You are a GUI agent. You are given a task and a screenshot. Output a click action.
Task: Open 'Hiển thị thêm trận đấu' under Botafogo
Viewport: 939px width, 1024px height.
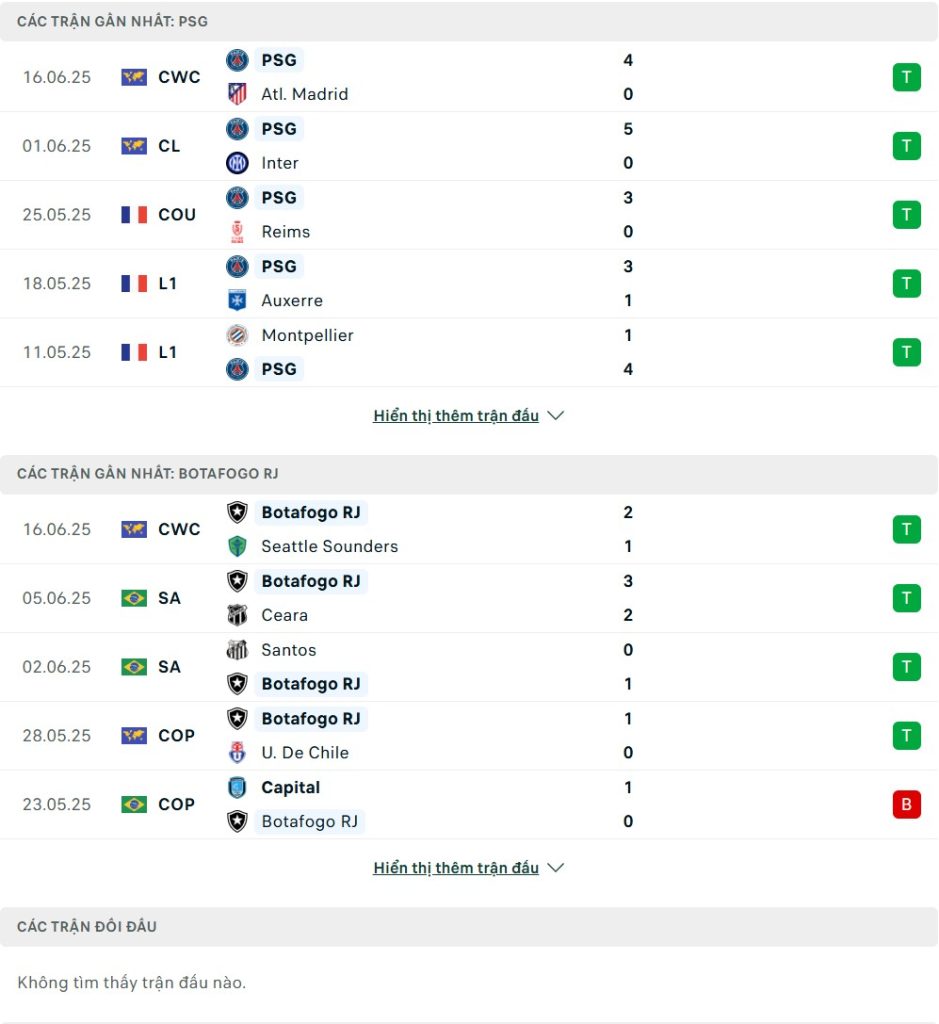coord(456,868)
